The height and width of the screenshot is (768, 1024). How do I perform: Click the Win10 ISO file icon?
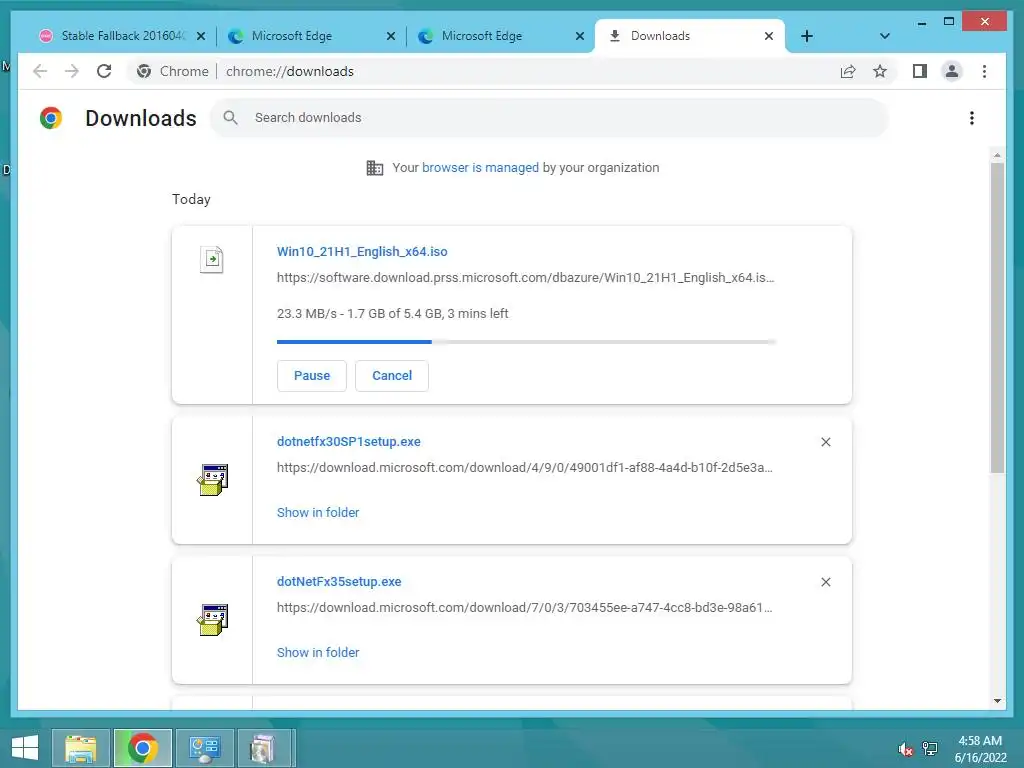(212, 259)
